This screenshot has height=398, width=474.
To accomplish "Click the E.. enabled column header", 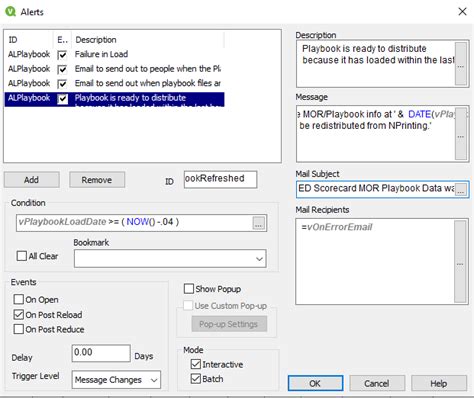I will coord(63,40).
